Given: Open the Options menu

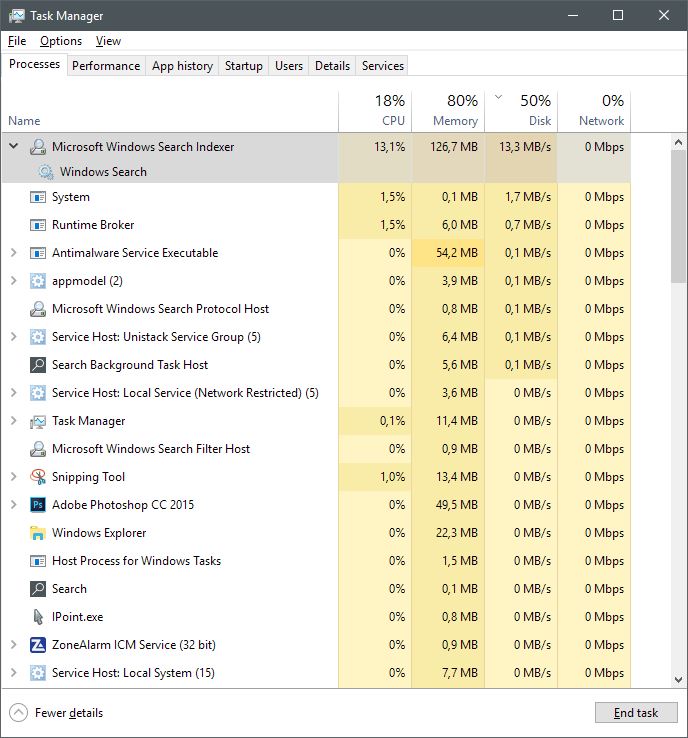Looking at the screenshot, I should (61, 41).
